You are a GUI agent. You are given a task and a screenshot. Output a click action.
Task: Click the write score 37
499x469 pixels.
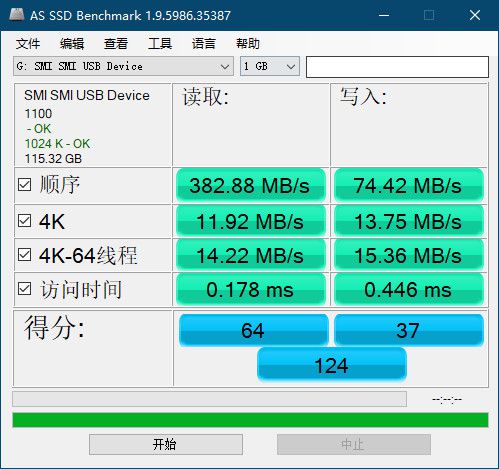click(x=409, y=330)
